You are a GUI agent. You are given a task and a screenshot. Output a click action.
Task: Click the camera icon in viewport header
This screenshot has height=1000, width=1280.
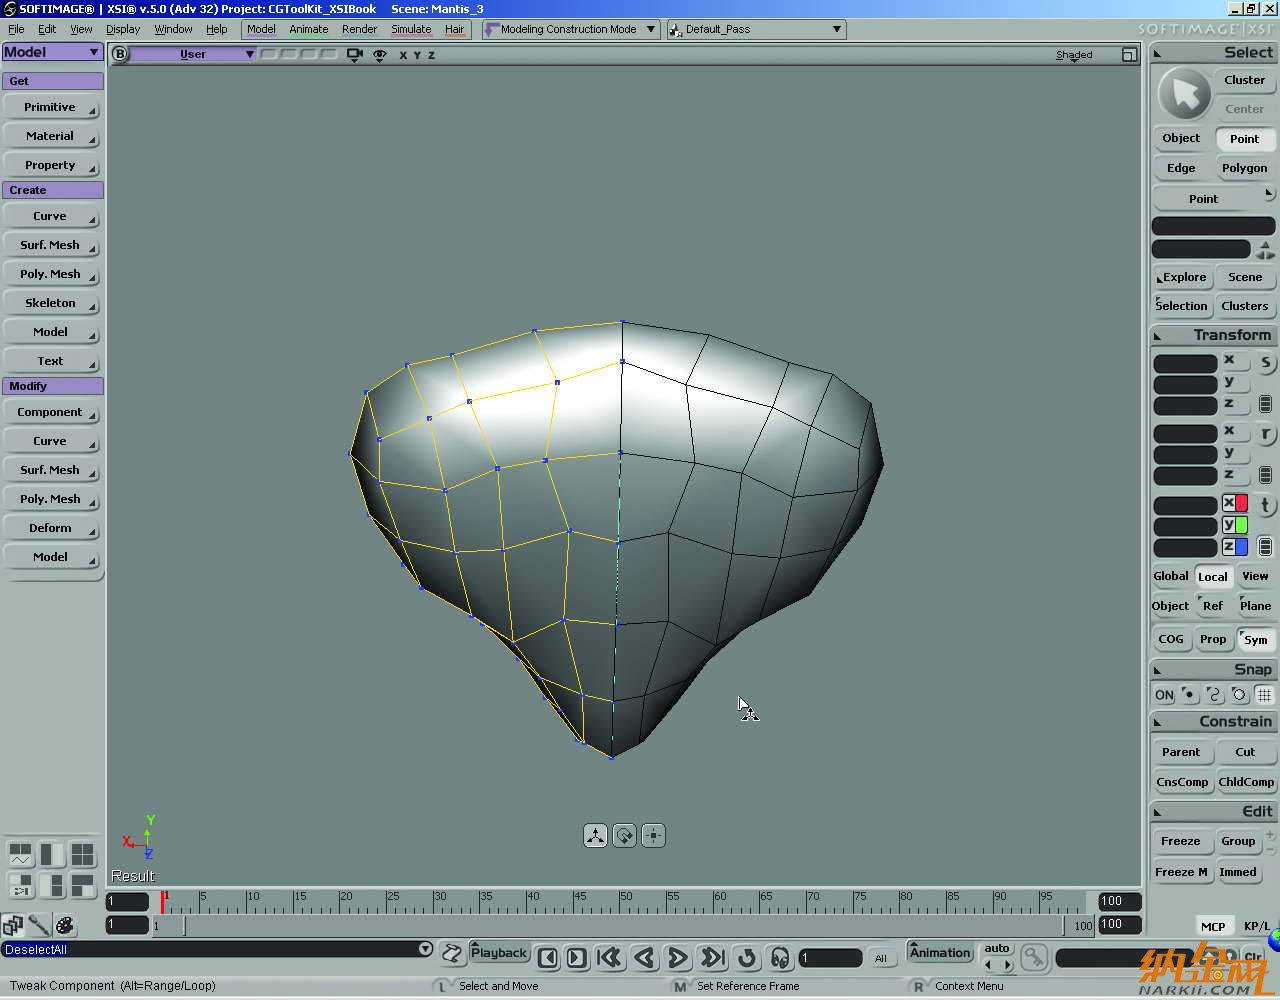354,55
